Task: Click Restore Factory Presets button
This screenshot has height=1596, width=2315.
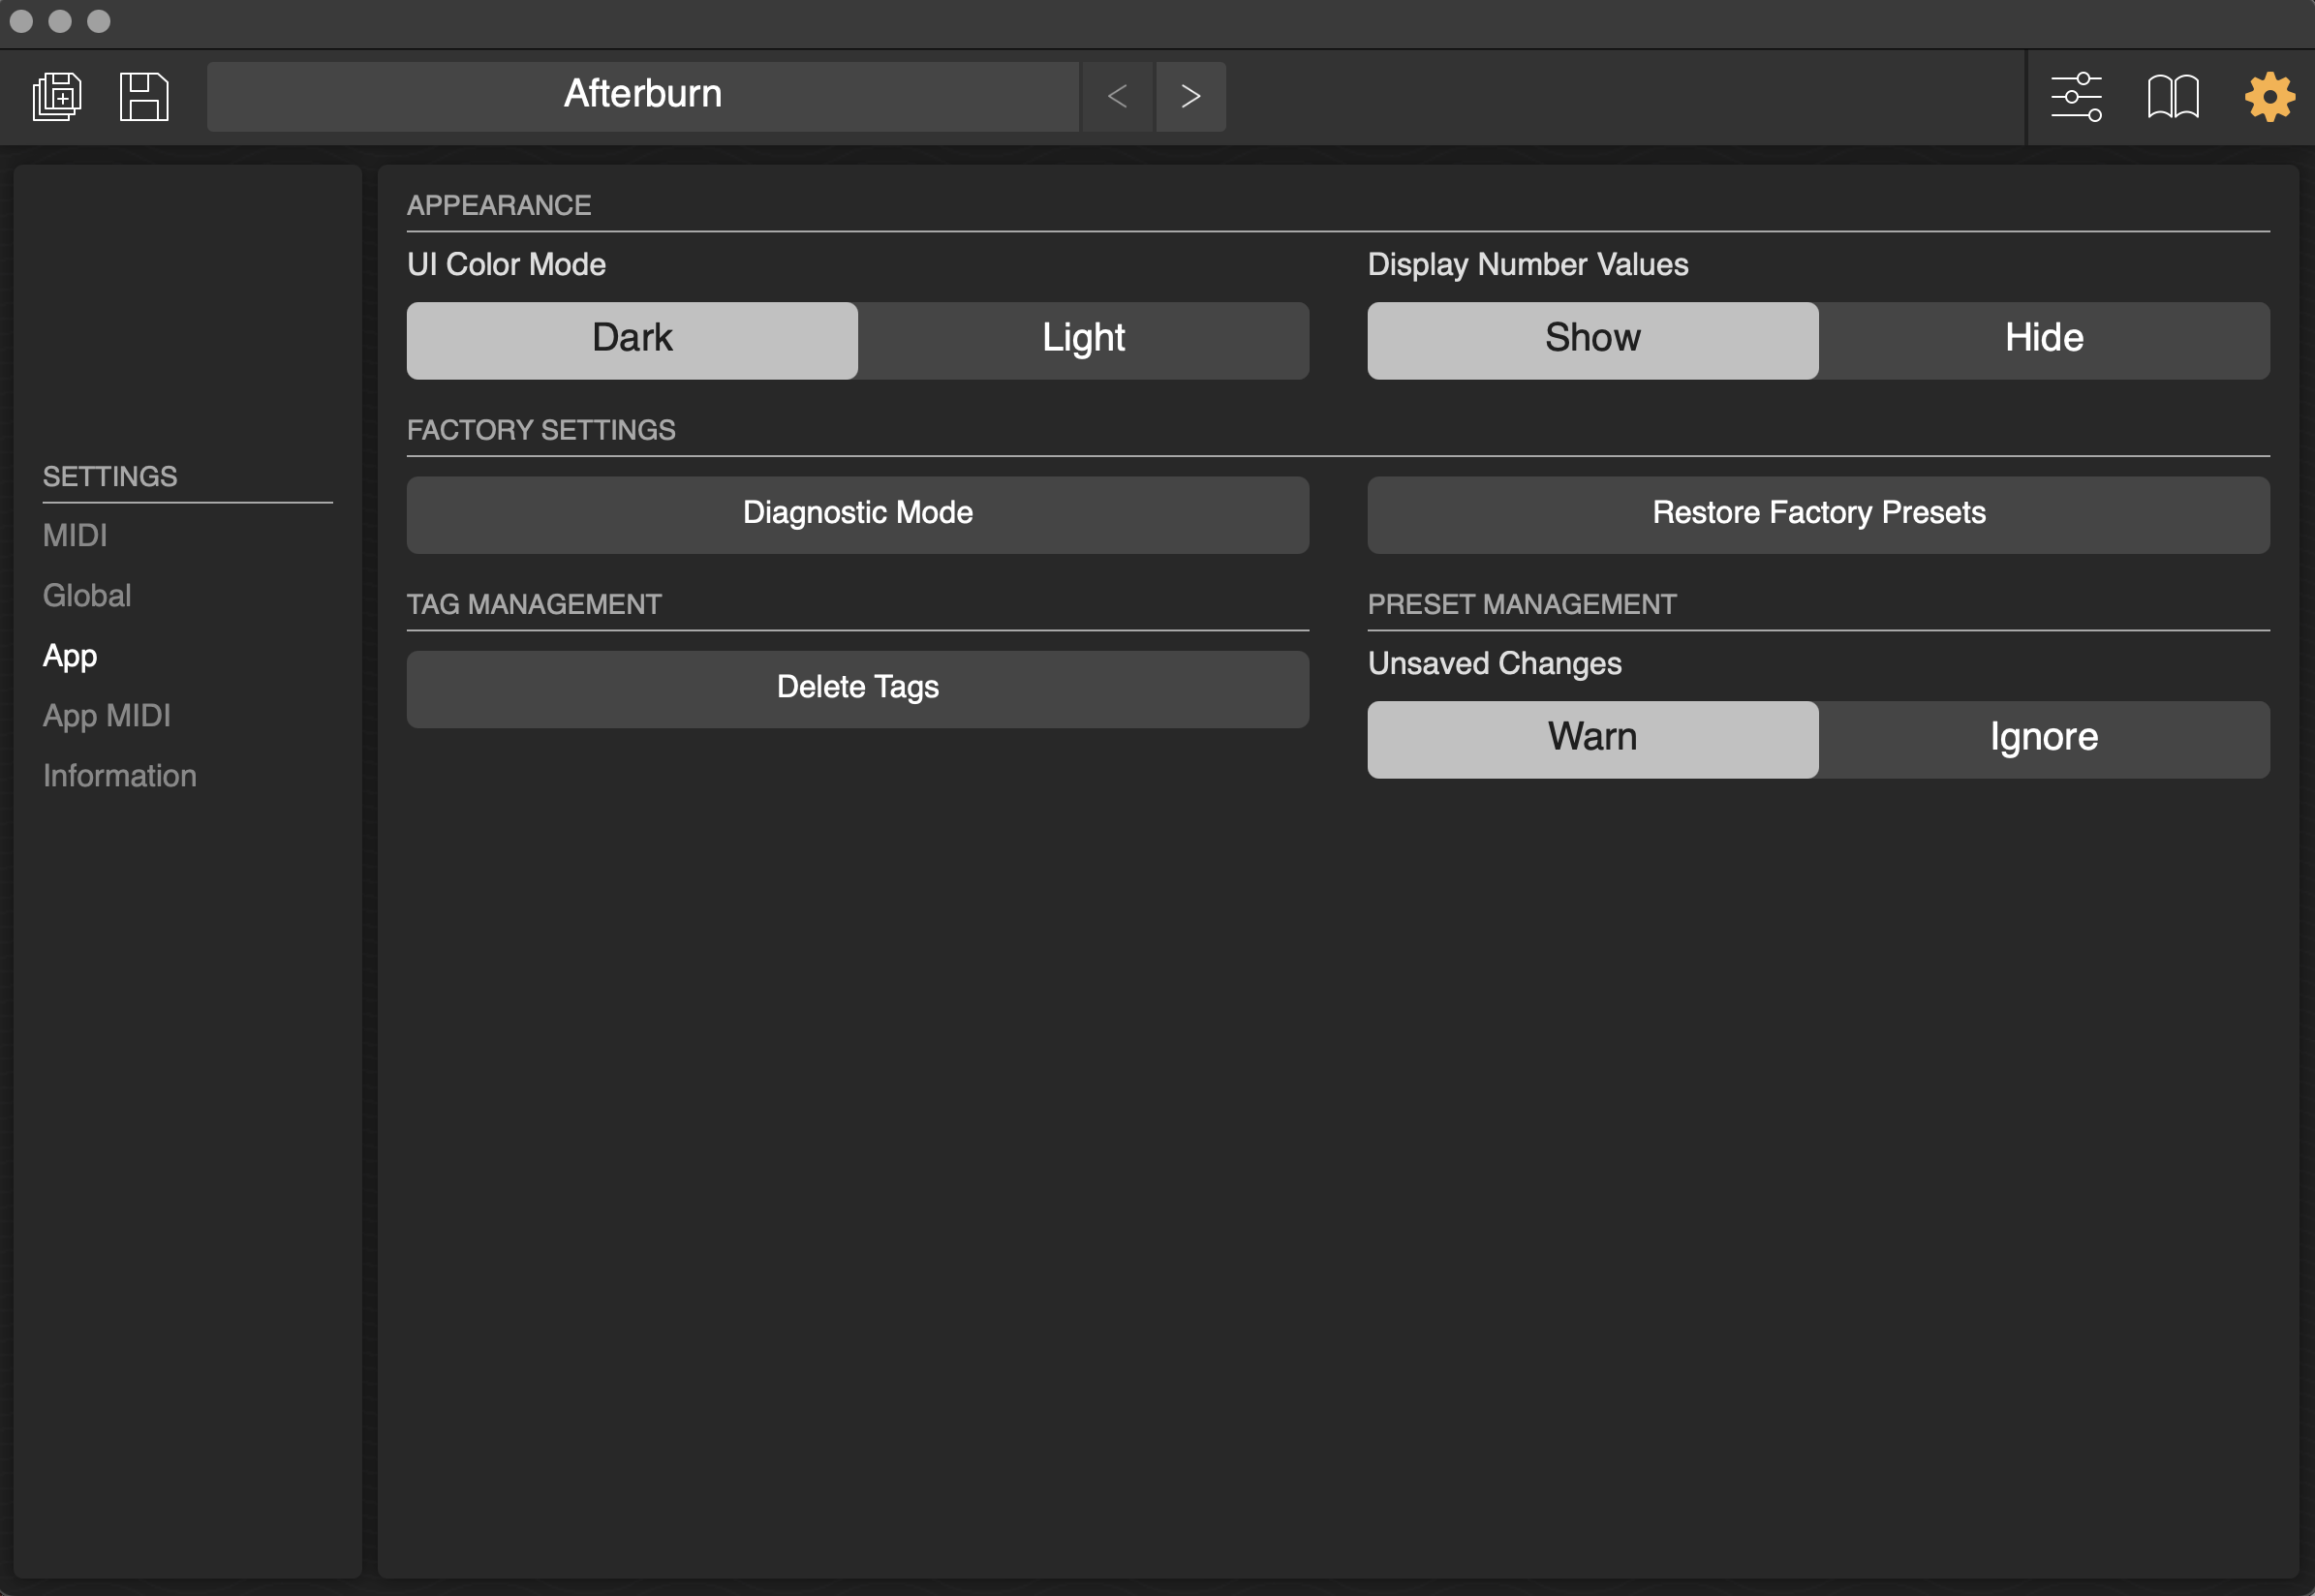Action: tap(1817, 514)
